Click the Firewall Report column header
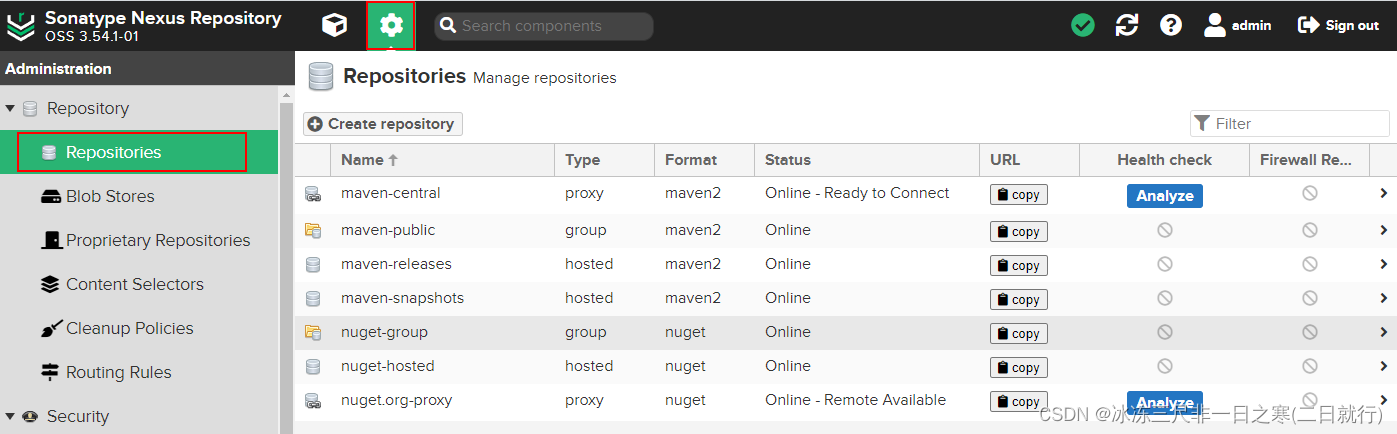The image size is (1397, 434). click(x=1310, y=159)
